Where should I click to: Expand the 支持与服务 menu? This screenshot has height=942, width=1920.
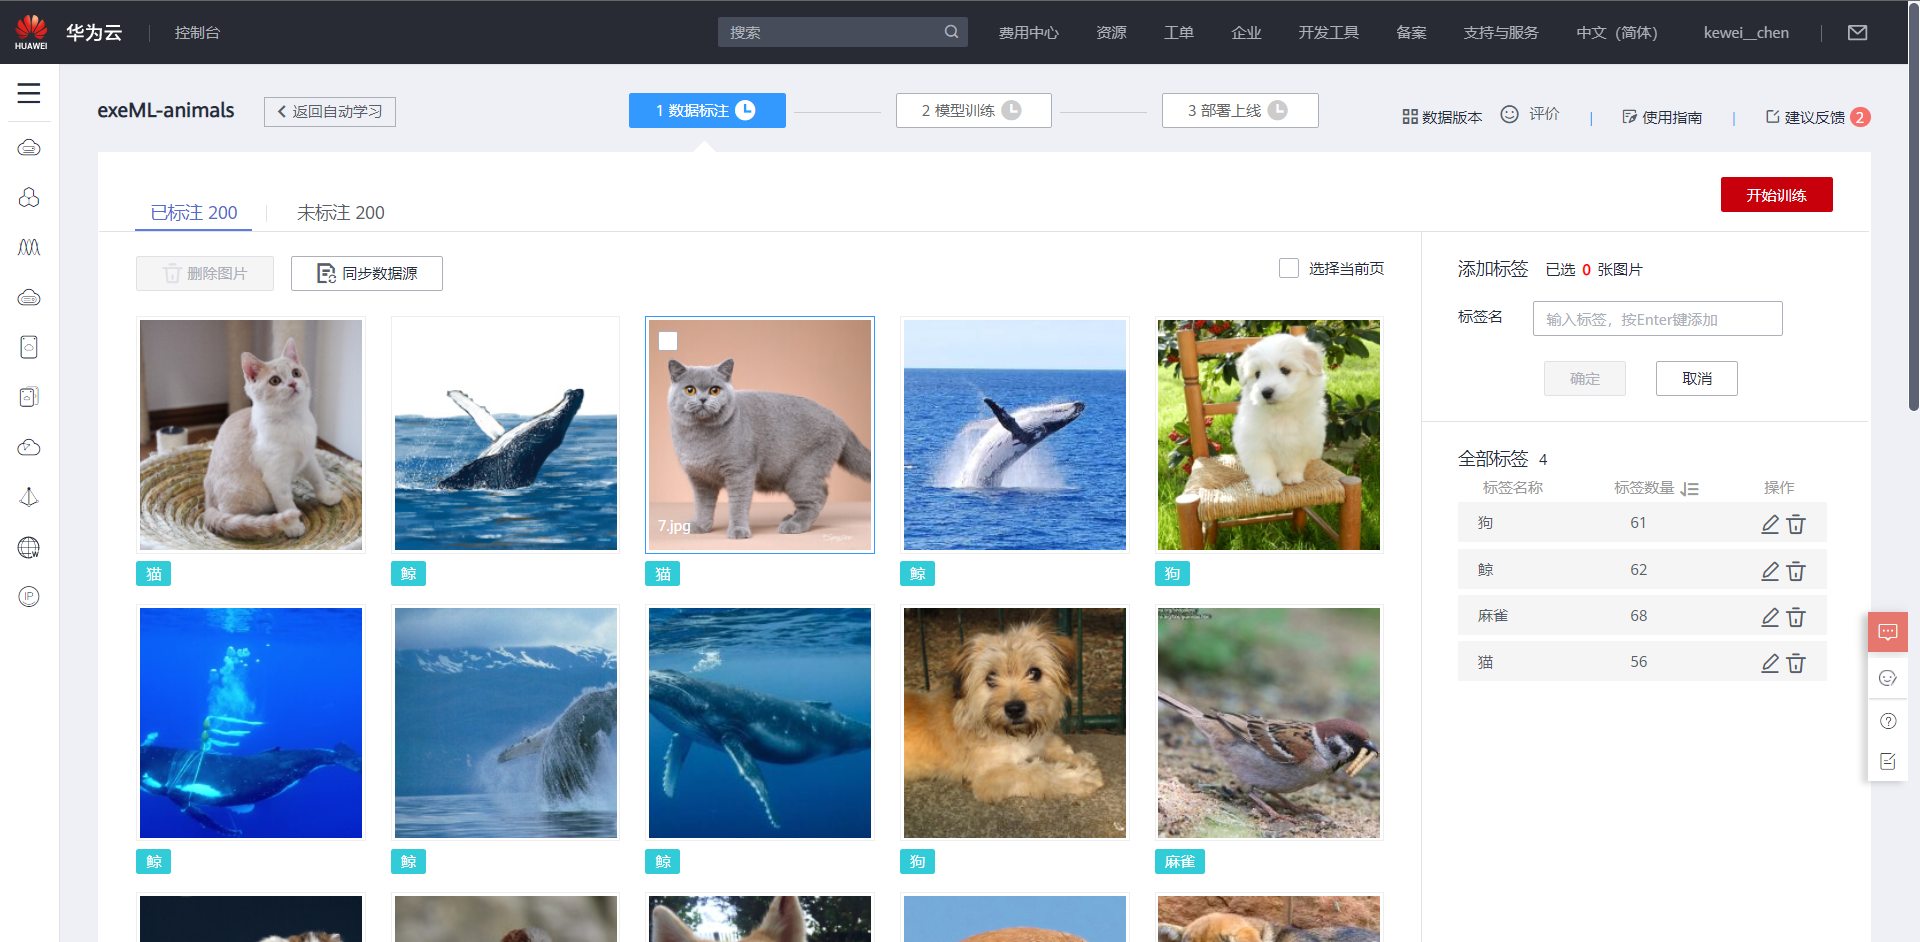(1501, 32)
